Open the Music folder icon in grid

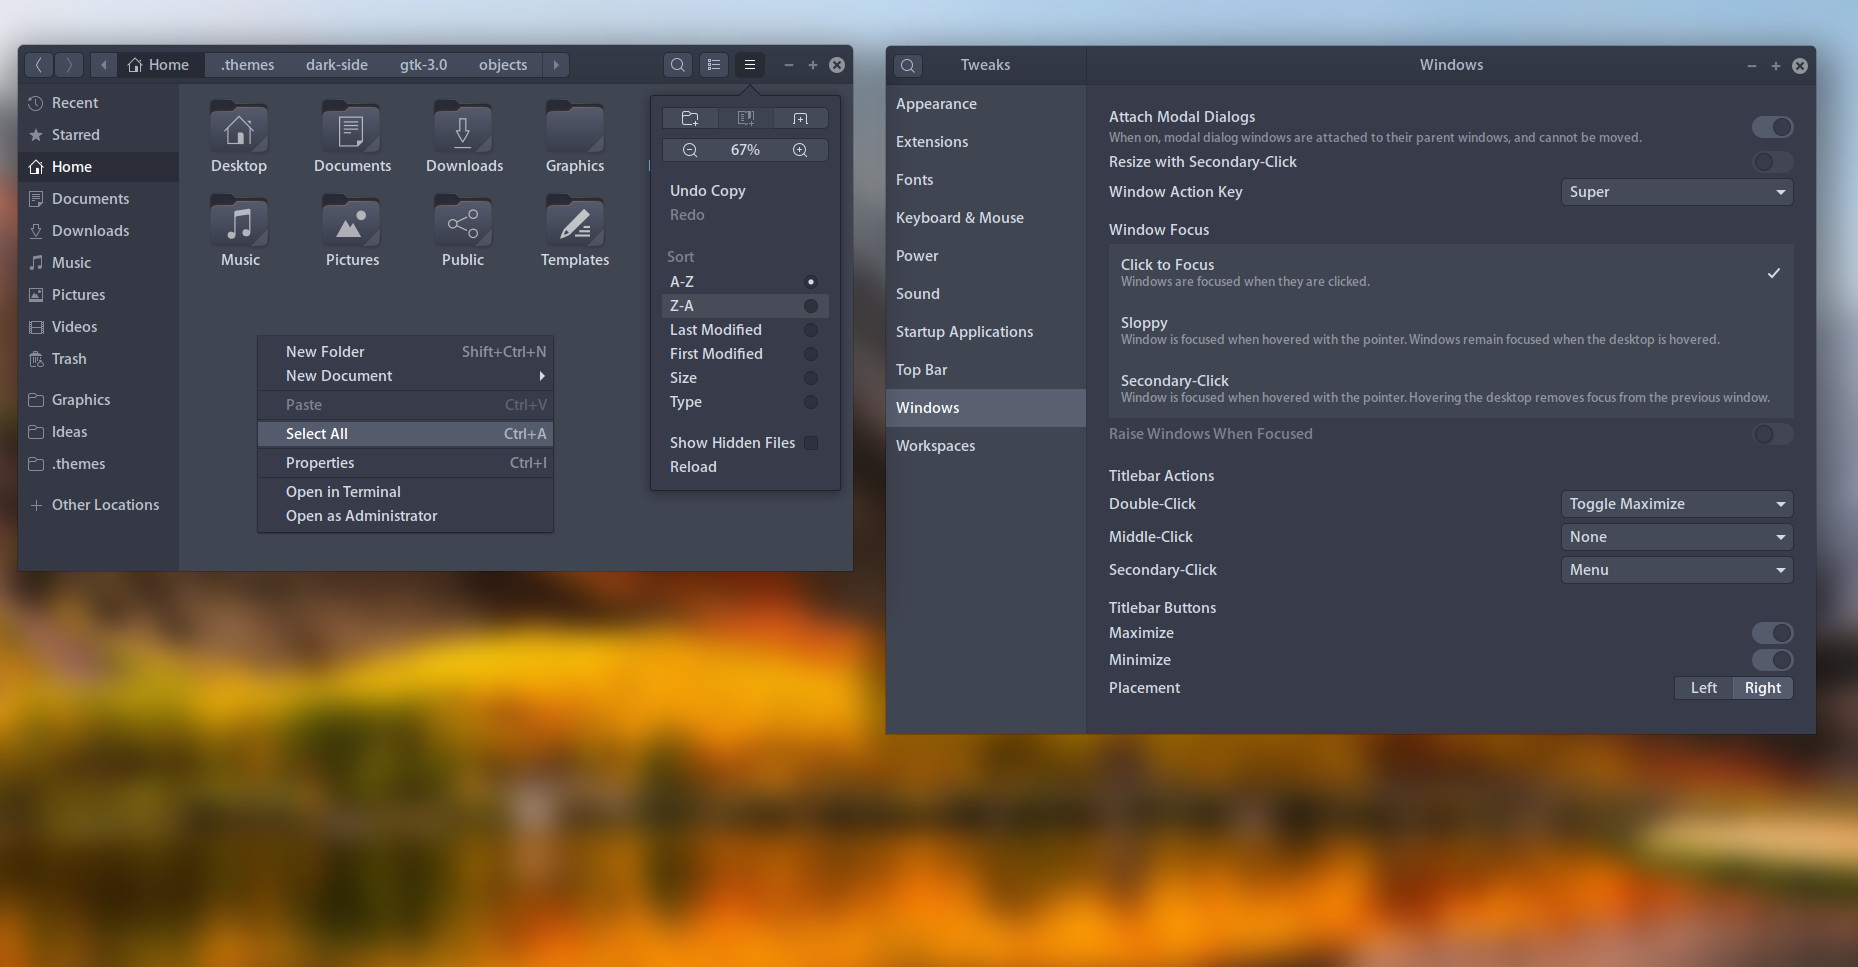[x=239, y=221]
